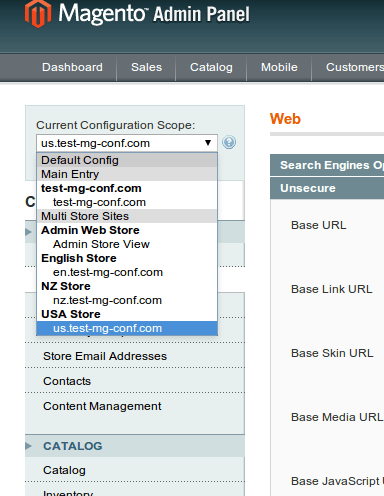Click the Base Link URL label
The width and height of the screenshot is (384, 496).
332,289
